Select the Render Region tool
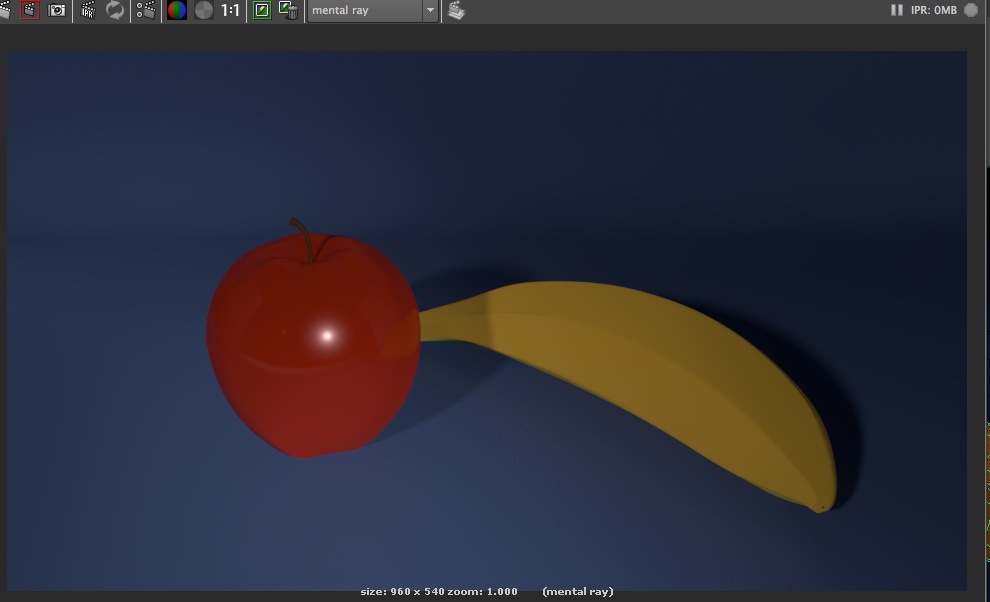This screenshot has width=990, height=602. point(29,10)
